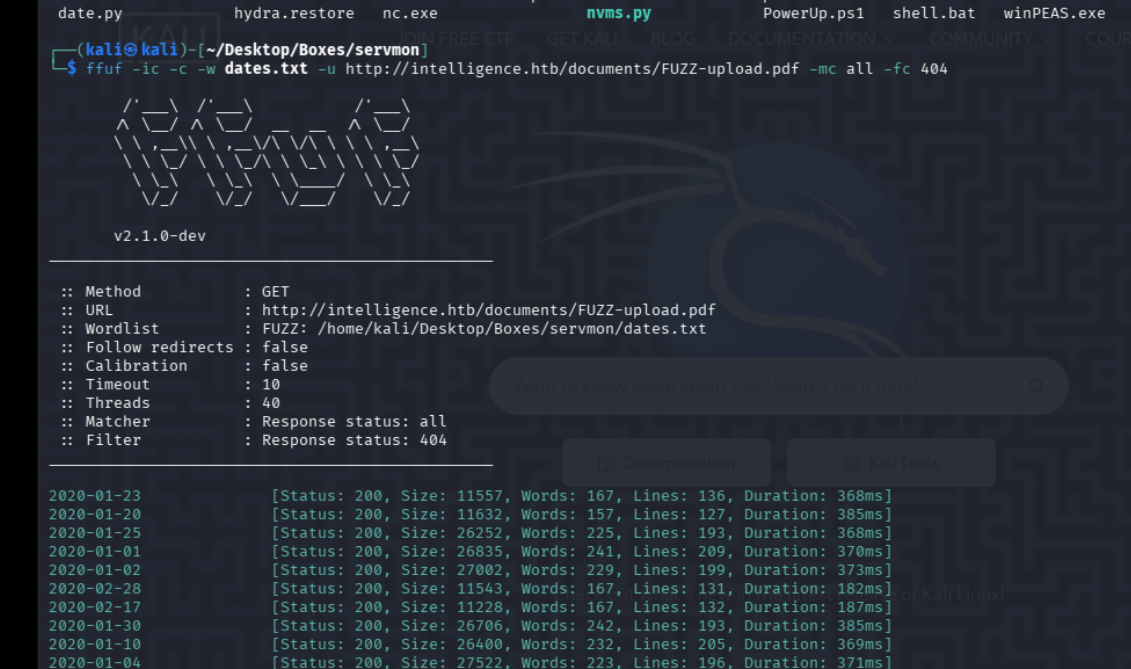
Task: Click the nvms.py file name in listing
Action: tap(618, 13)
